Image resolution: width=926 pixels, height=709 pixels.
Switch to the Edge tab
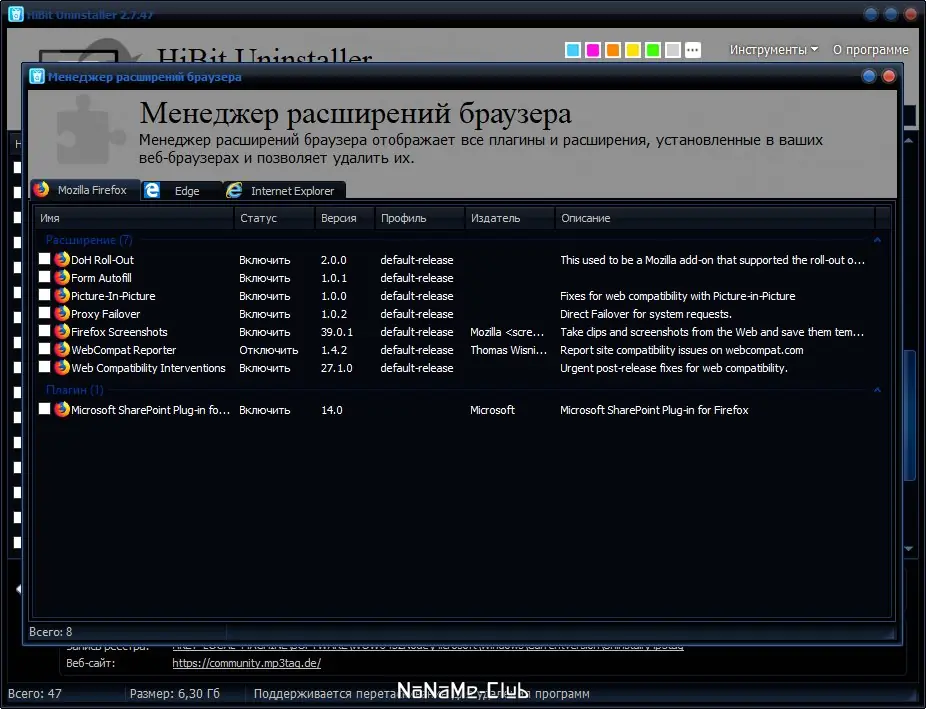tap(182, 191)
